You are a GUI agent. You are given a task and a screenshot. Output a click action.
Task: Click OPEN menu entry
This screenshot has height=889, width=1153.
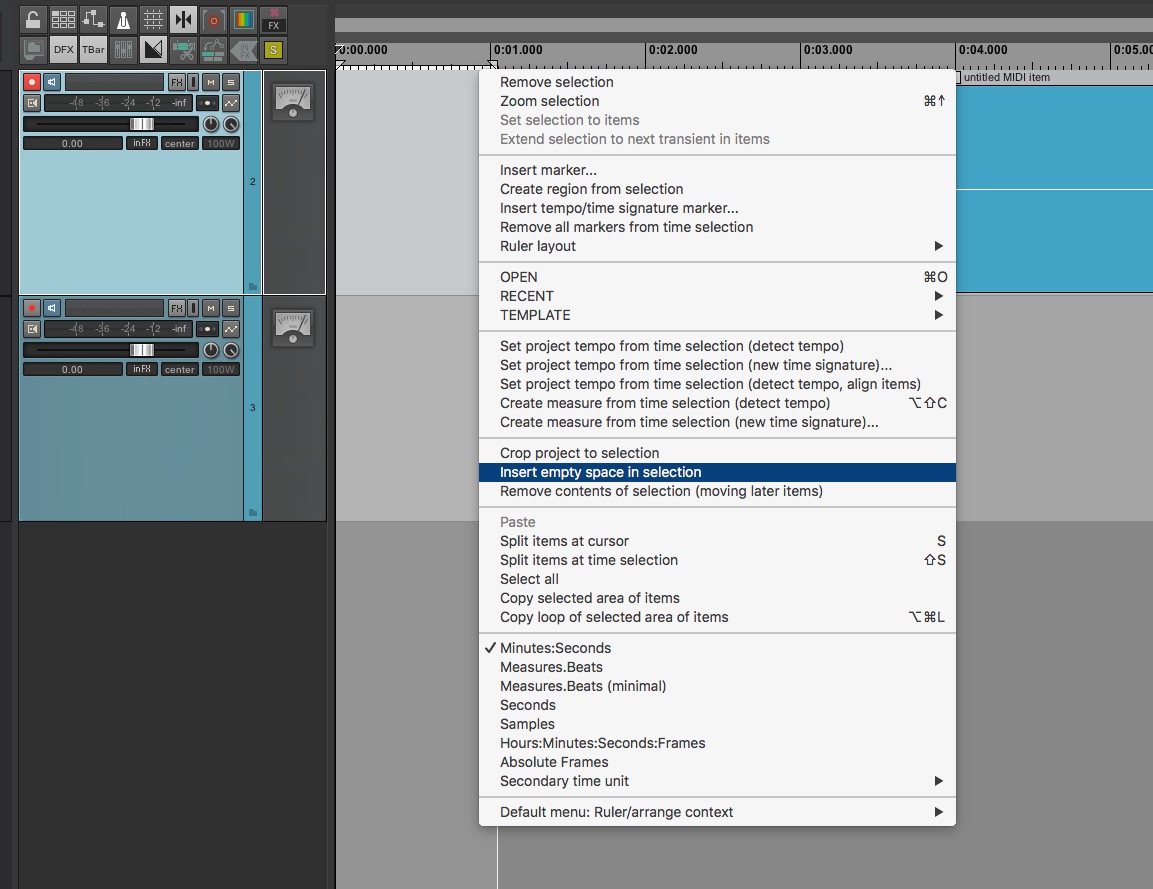[717, 277]
